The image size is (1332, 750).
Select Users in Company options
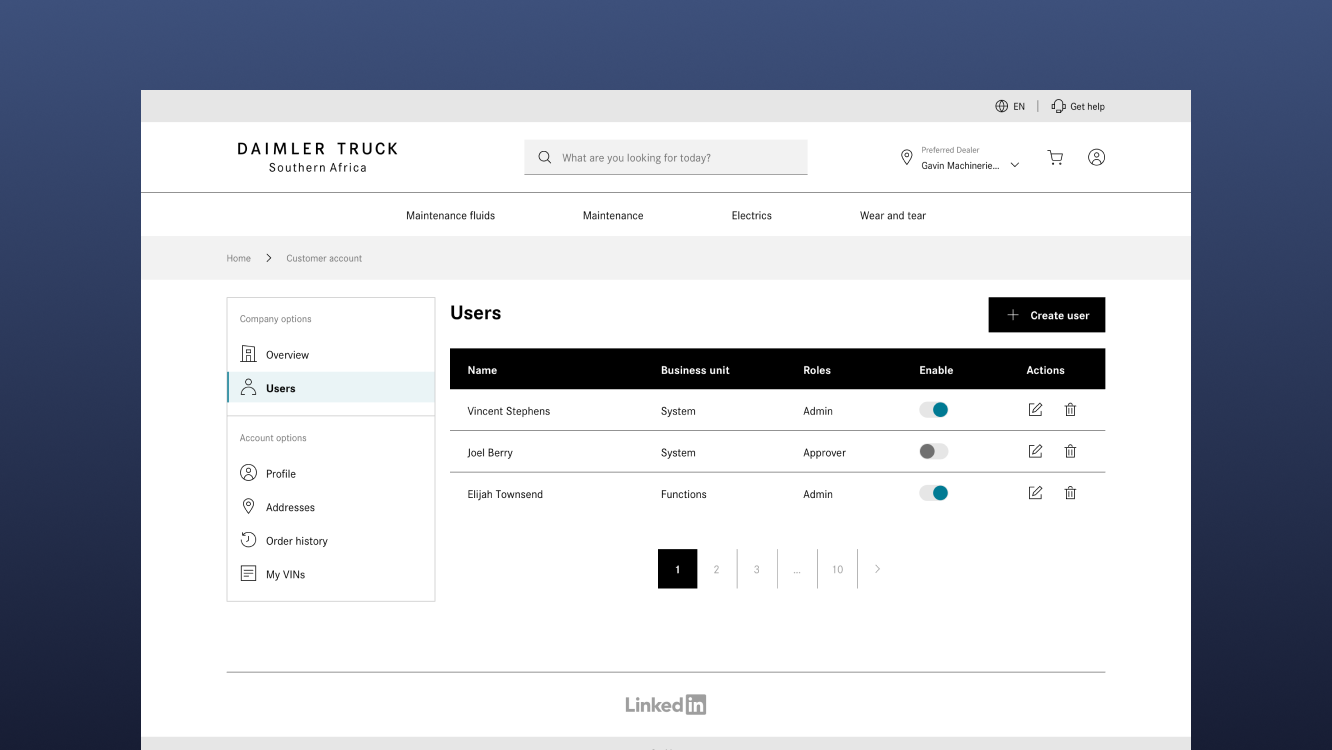click(331, 388)
